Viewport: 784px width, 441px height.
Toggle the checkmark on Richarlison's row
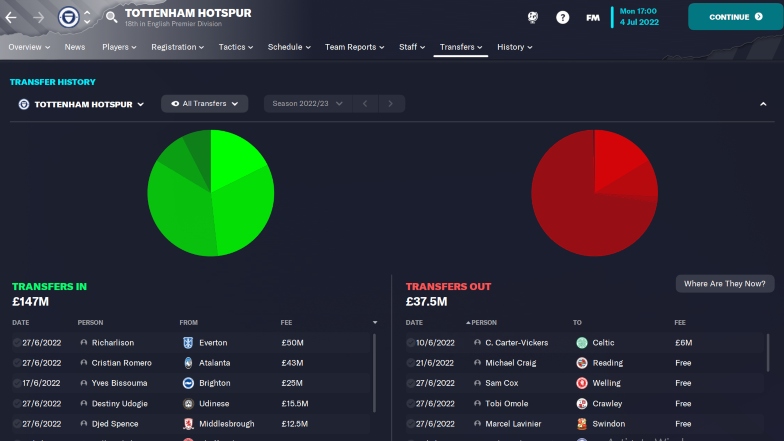tap(16, 342)
